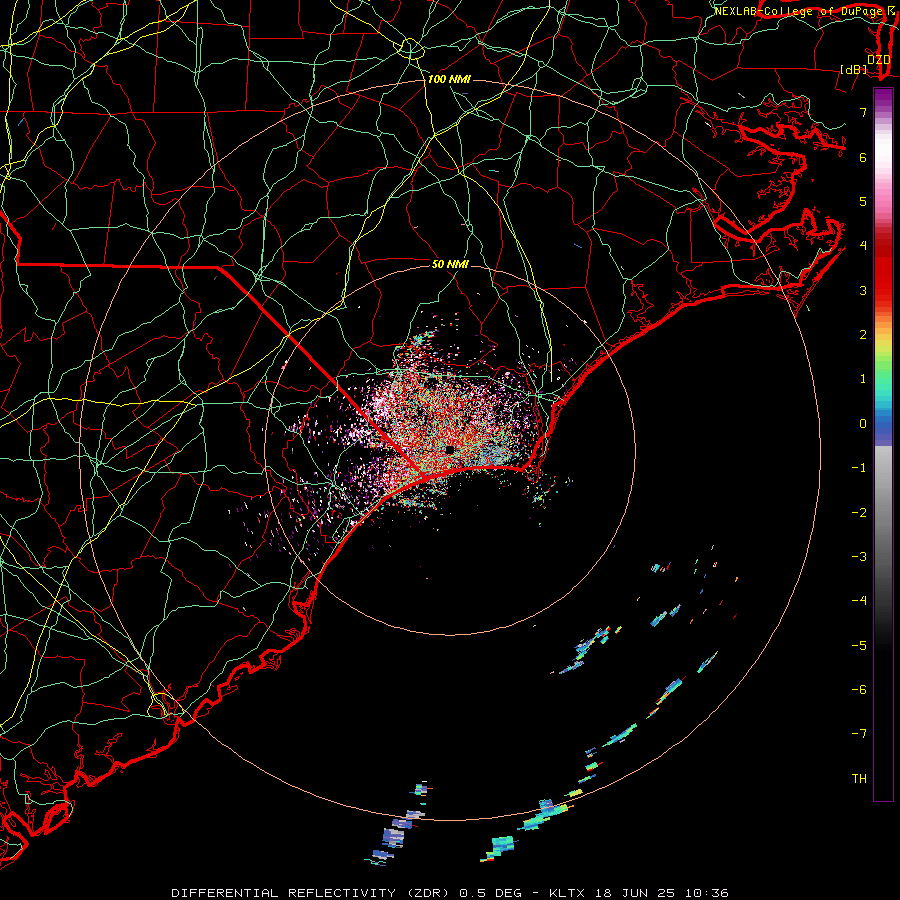This screenshot has width=900, height=900.
Task: Click the "-6" value on color scale
Action: point(859,690)
